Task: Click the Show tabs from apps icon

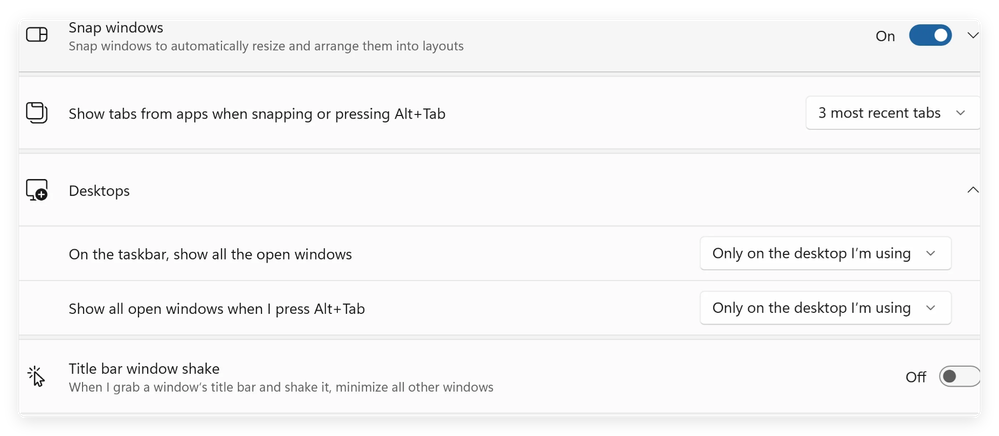Action: [37, 113]
